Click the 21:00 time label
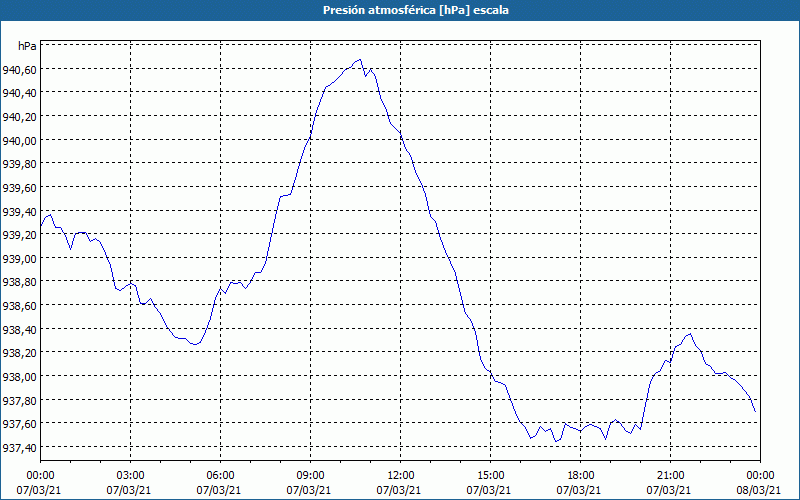800x500 pixels. tap(670, 476)
